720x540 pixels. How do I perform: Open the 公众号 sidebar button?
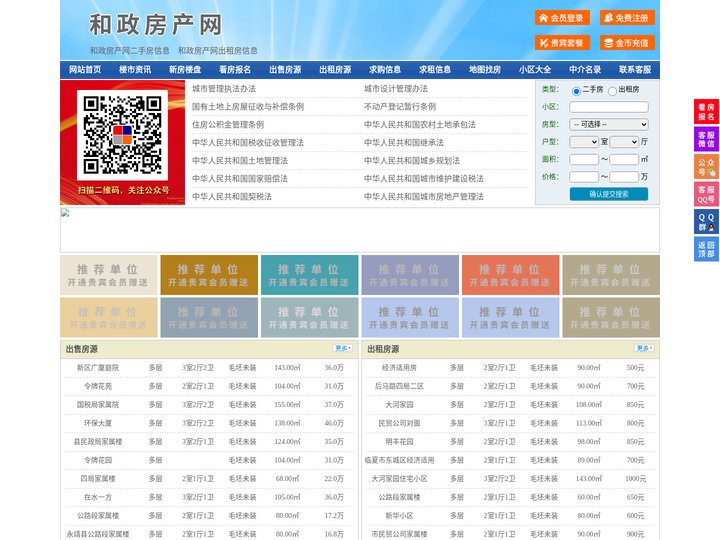coord(706,167)
